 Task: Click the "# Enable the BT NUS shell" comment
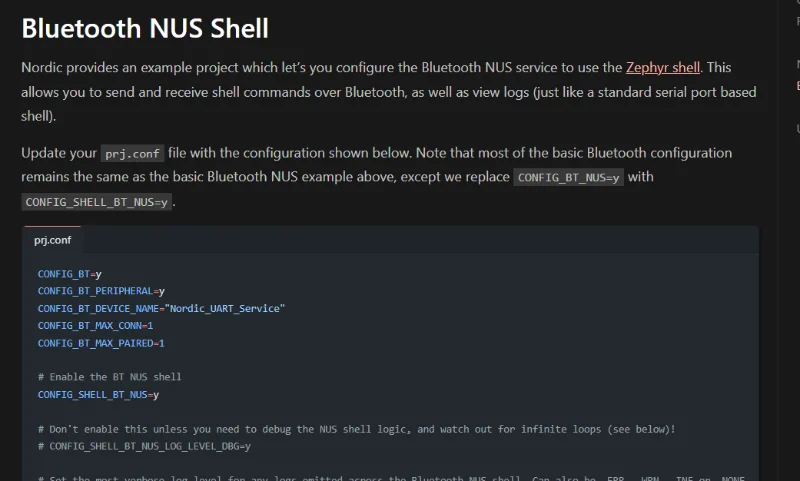tap(110, 377)
